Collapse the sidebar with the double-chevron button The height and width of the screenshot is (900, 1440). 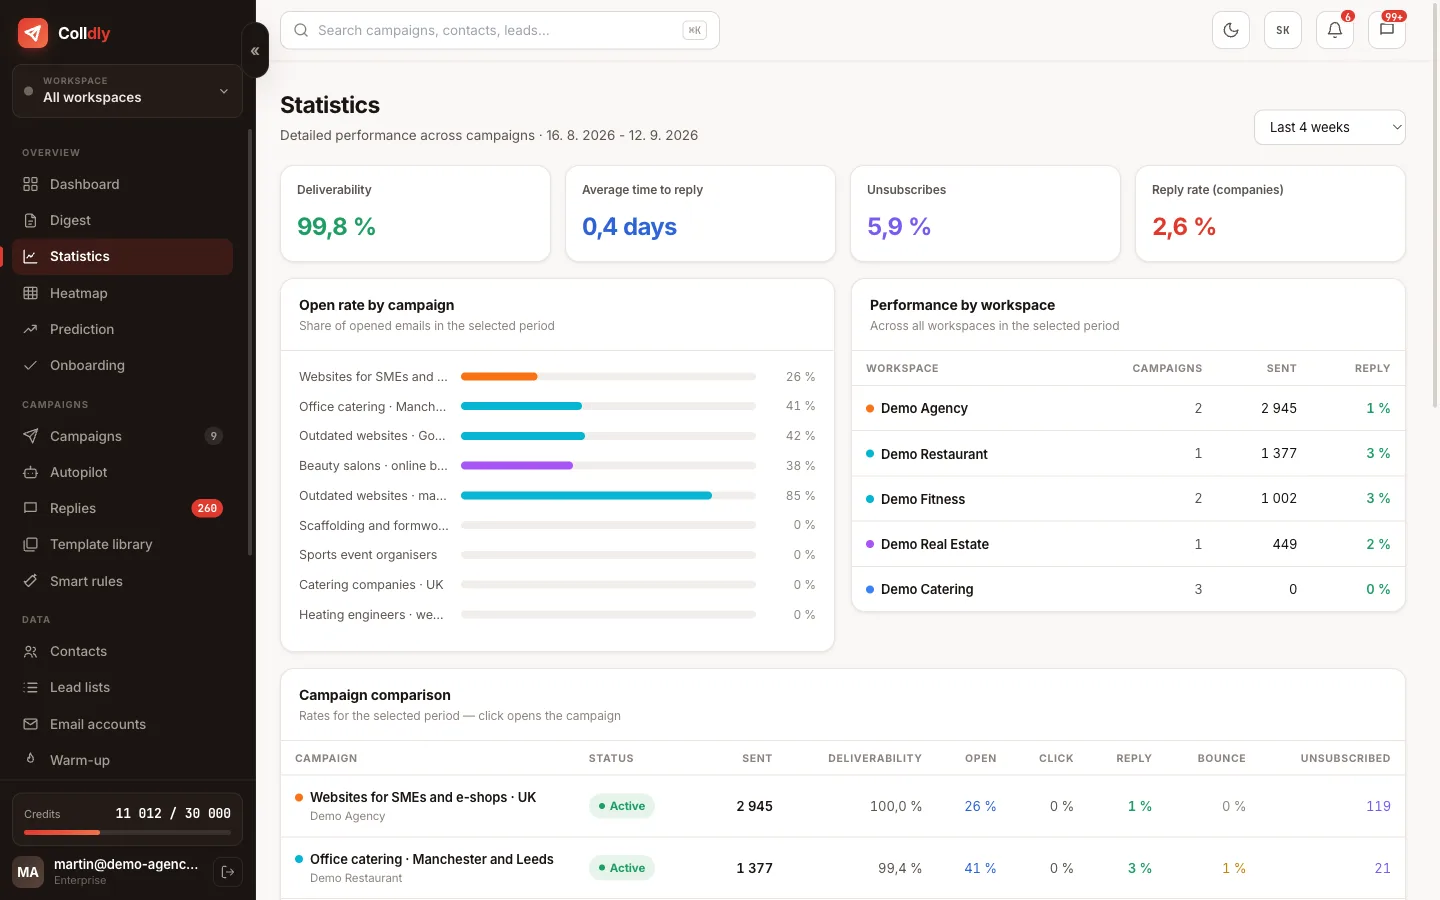(x=255, y=50)
